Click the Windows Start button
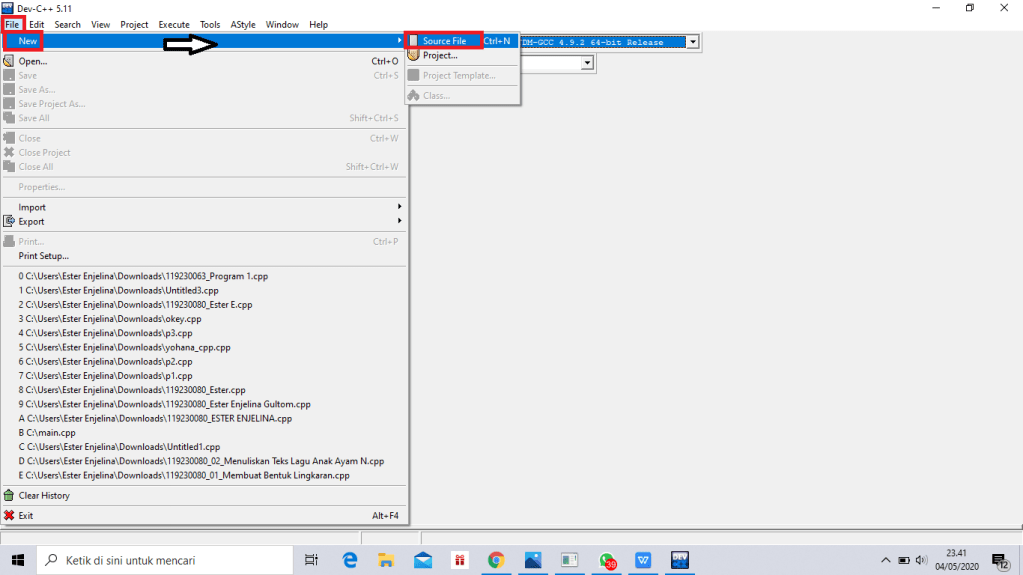The width and height of the screenshot is (1023, 575). coord(18,560)
